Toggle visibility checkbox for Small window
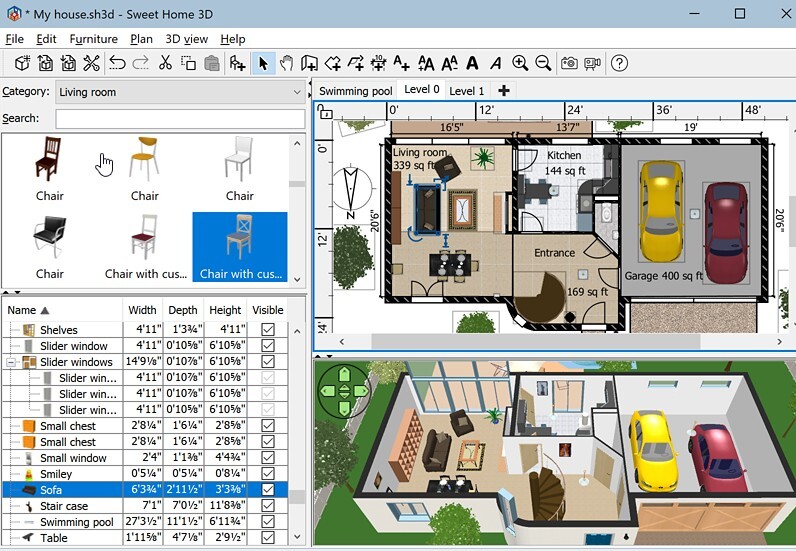This screenshot has width=796, height=551. (x=268, y=458)
